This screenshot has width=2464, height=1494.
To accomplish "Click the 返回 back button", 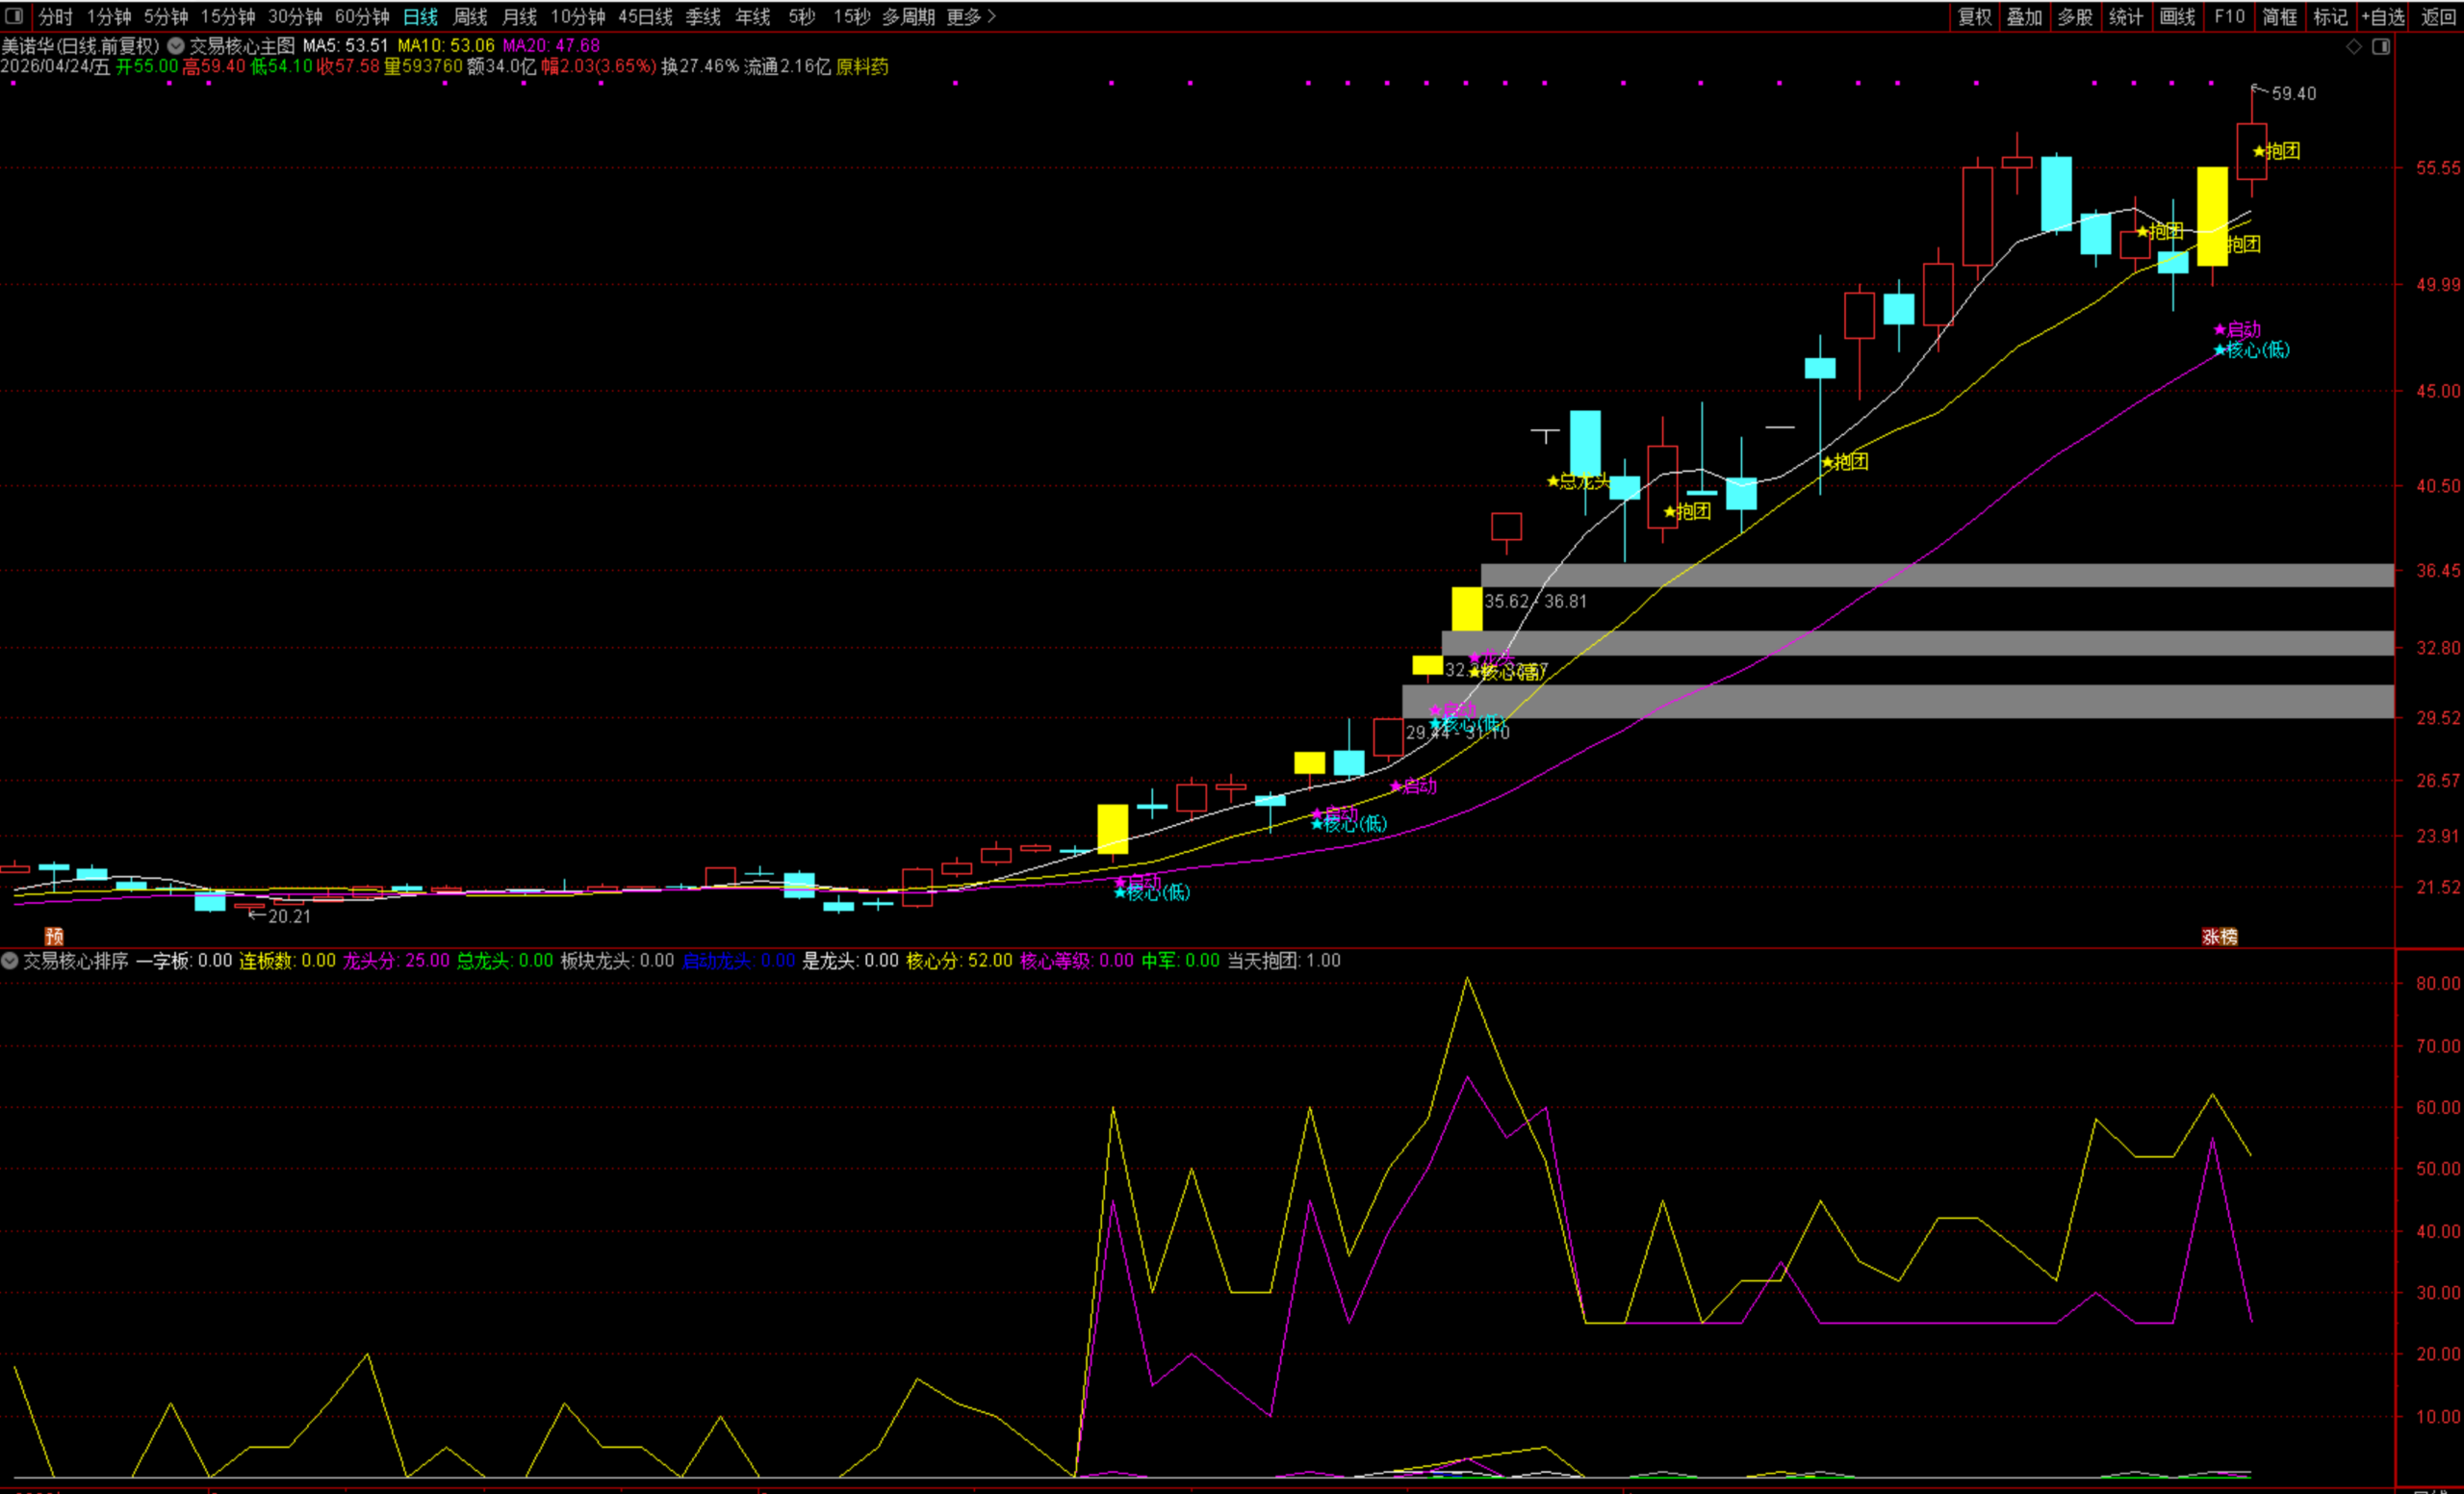I will point(2438,16).
